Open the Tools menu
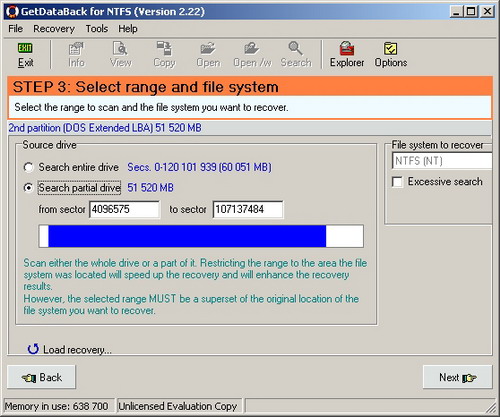Screen dimensions: 500x417 pos(97,29)
